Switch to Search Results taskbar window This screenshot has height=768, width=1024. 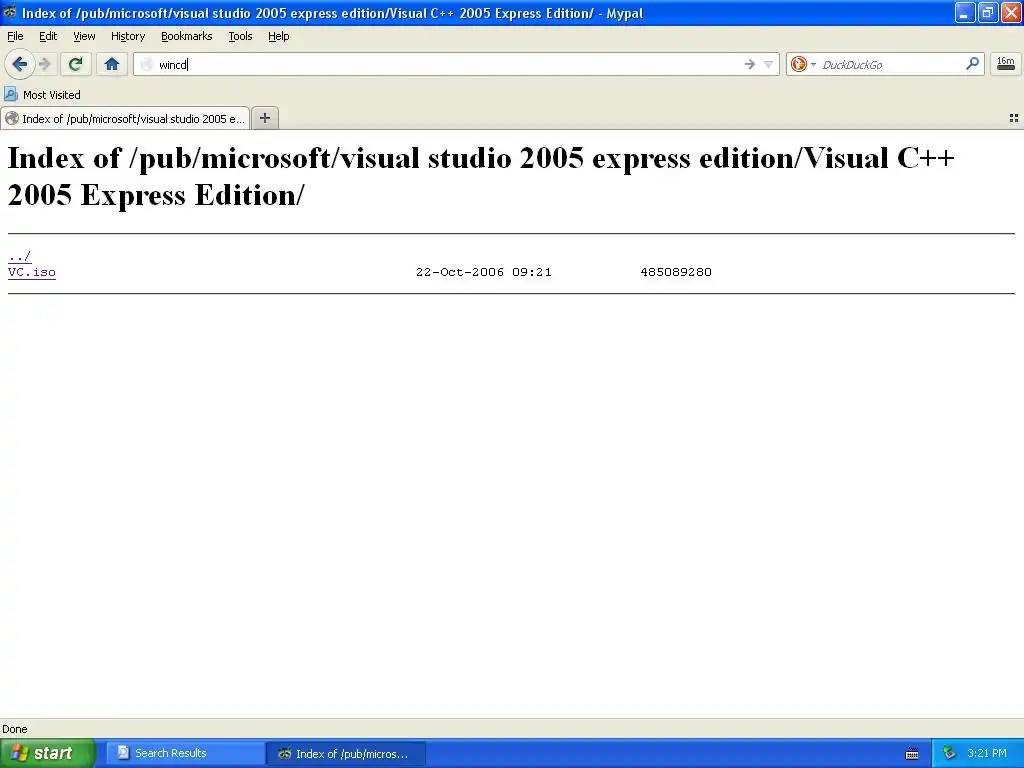(185, 753)
